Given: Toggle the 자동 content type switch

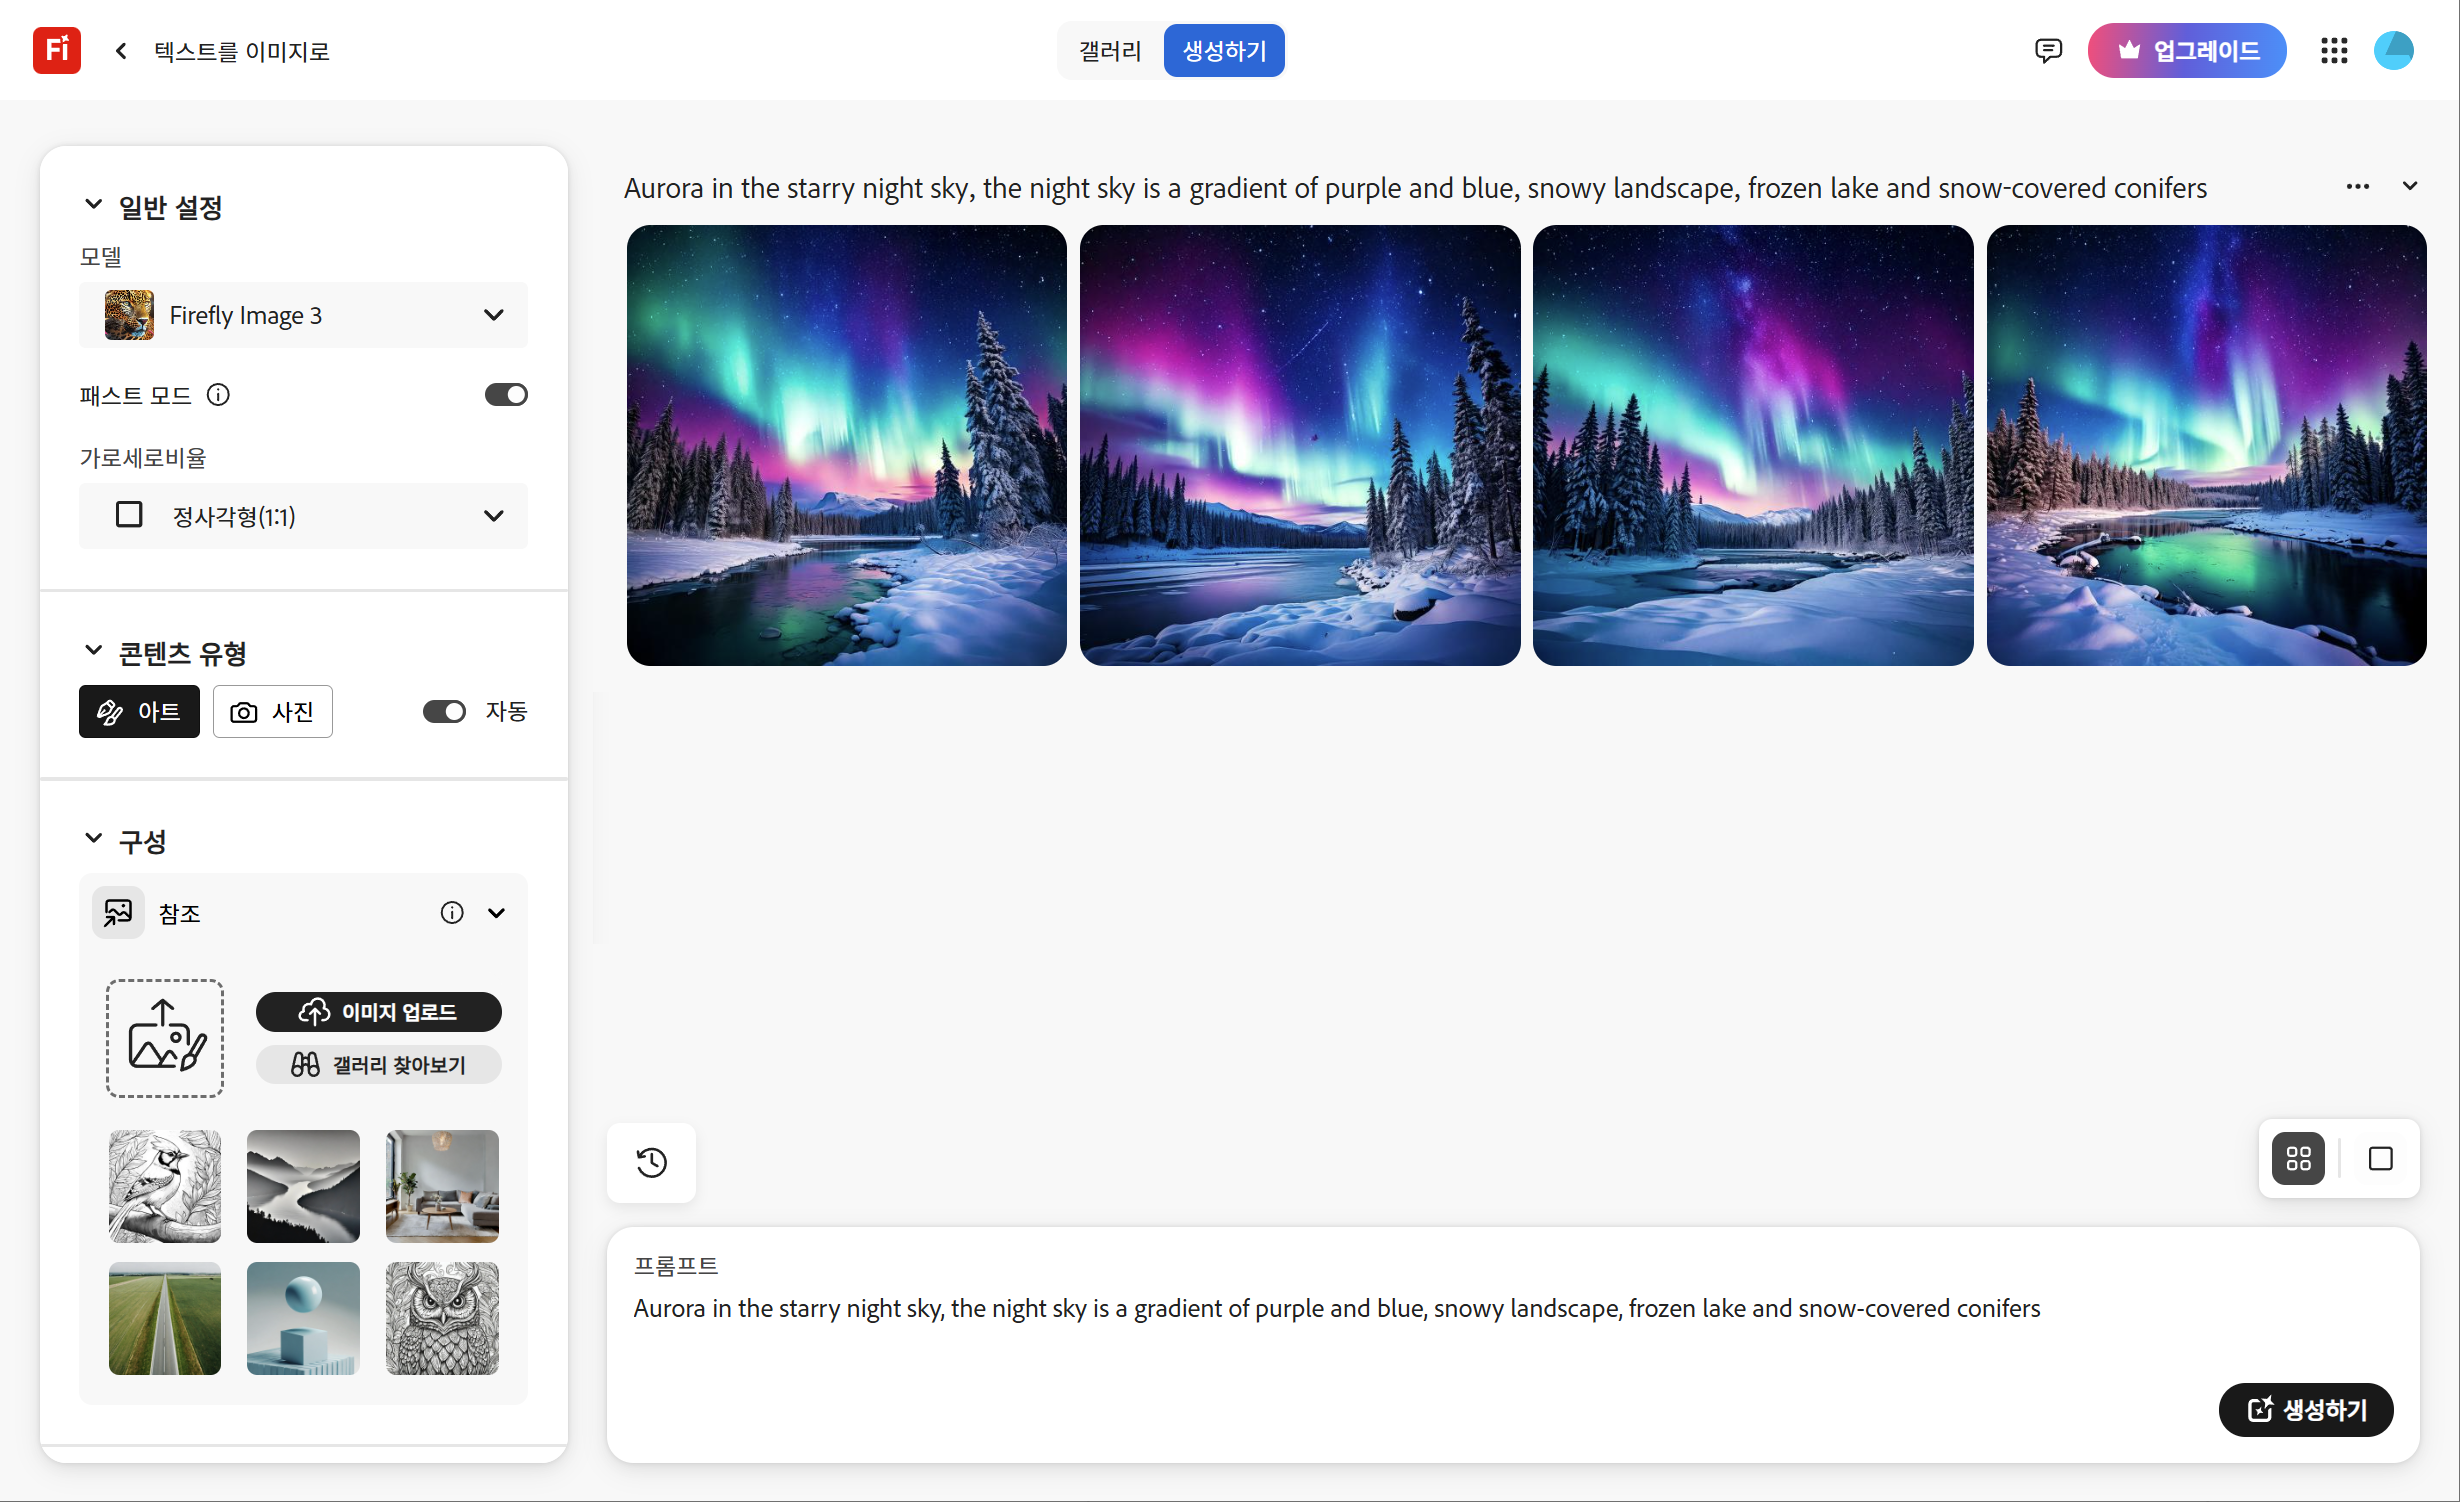Looking at the screenshot, I should click(444, 711).
